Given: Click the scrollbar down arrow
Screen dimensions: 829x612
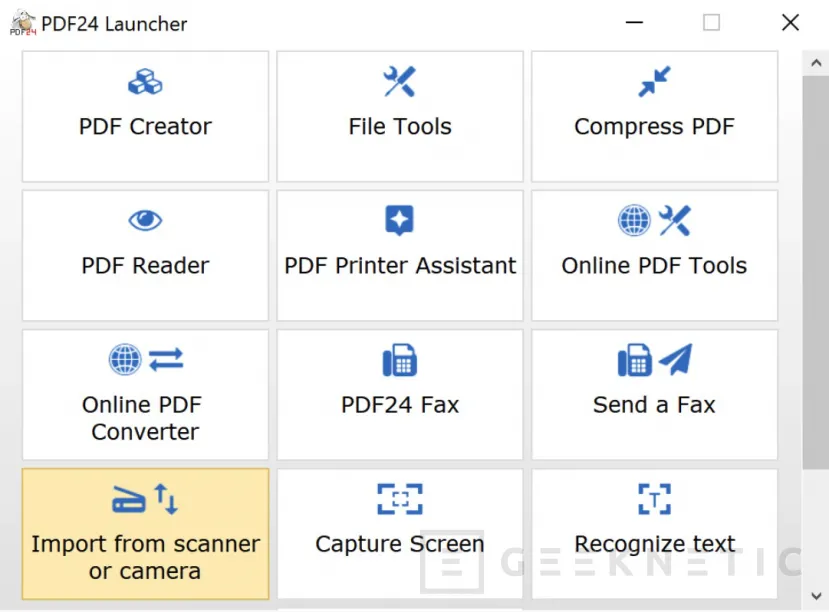Looking at the screenshot, I should click(x=816, y=596).
